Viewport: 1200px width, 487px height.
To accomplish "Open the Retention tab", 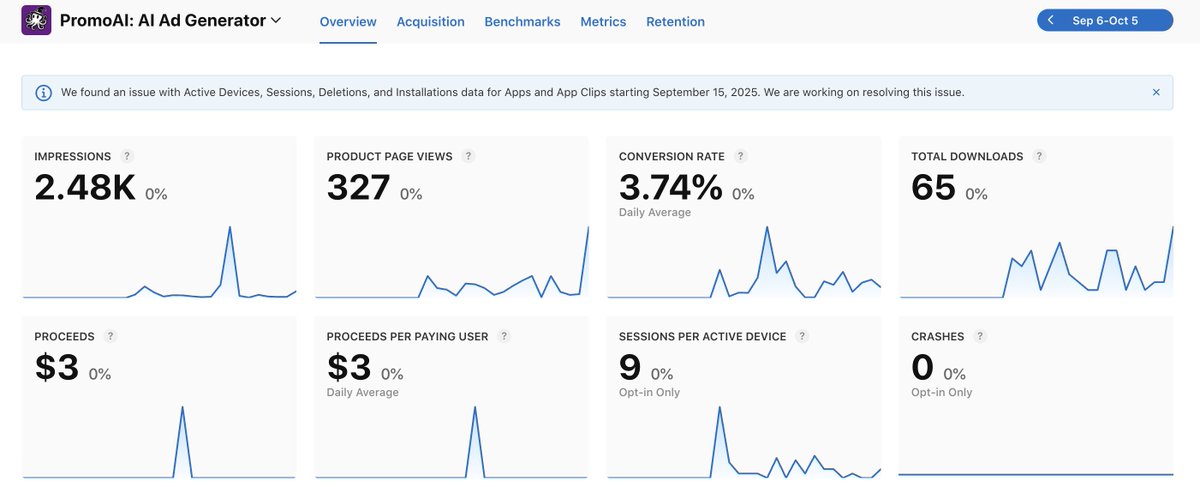I will point(675,21).
